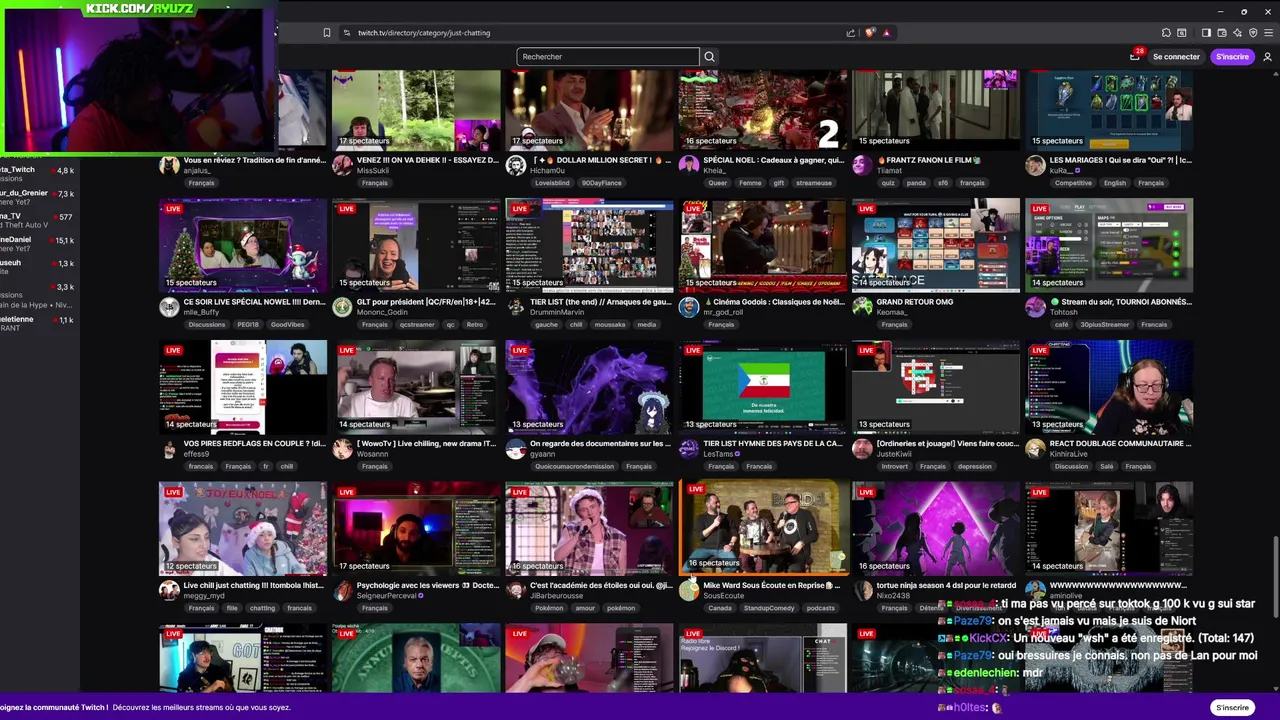Select the depression tag
Screen dimensions: 1280x720
[975, 466]
